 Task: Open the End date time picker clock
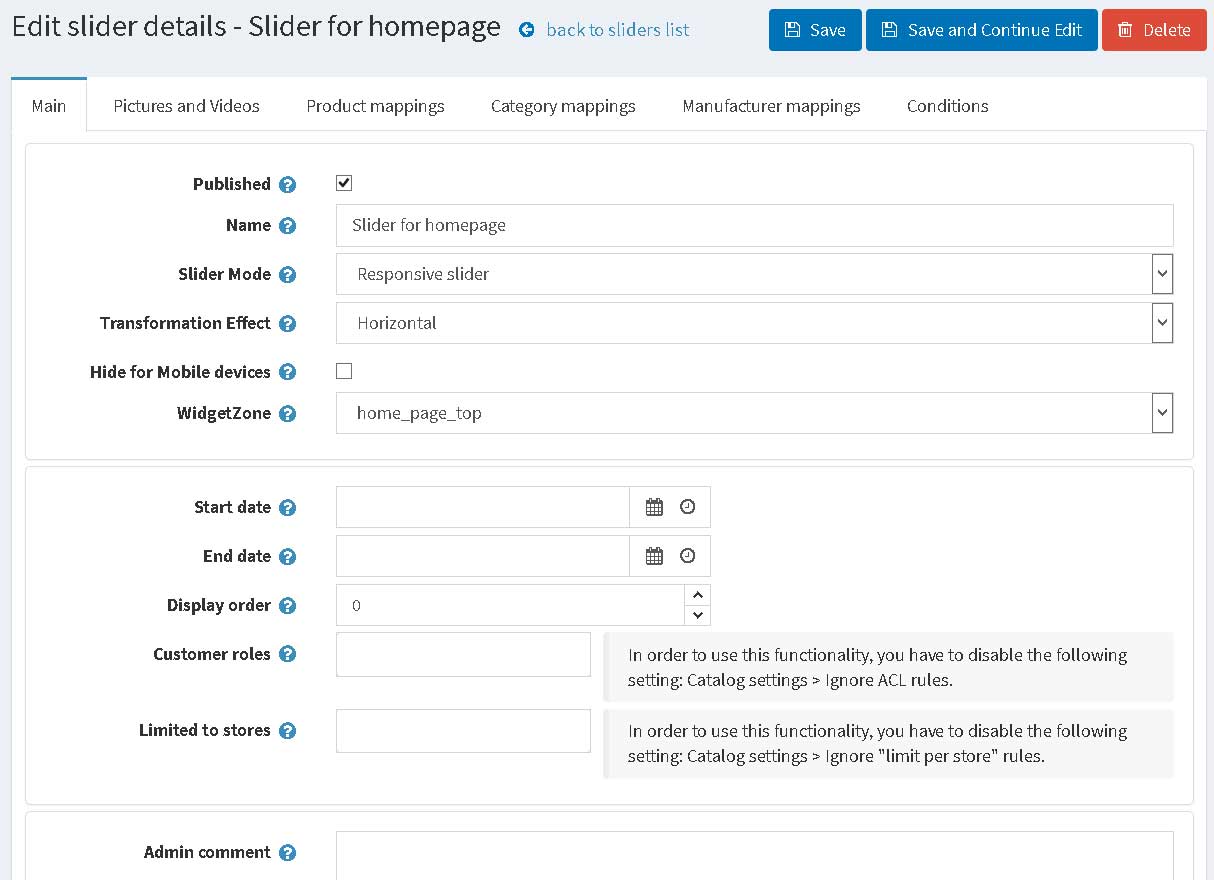tap(688, 556)
